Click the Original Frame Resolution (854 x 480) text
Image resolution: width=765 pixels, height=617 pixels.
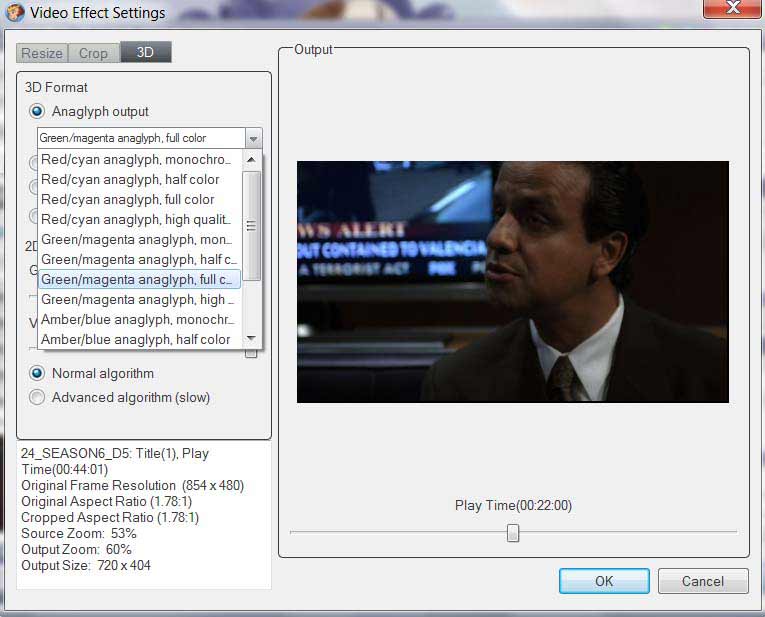(x=132, y=485)
